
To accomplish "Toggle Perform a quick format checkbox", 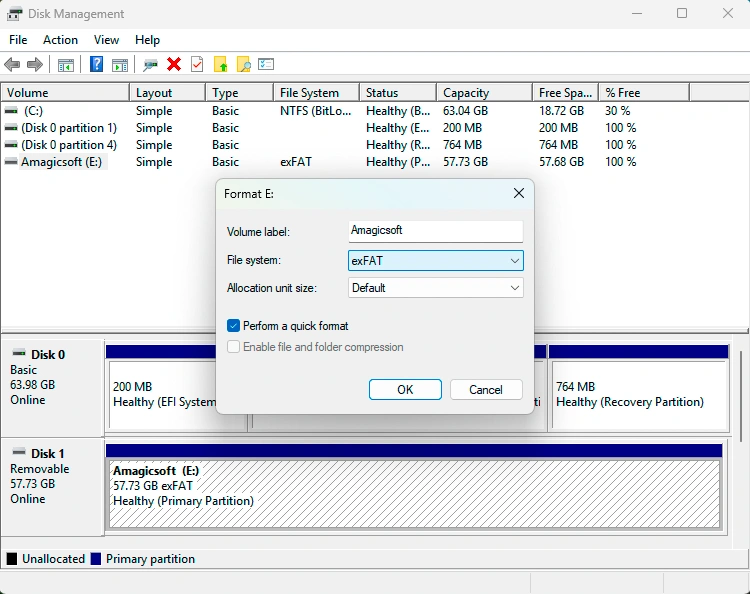I will (233, 326).
